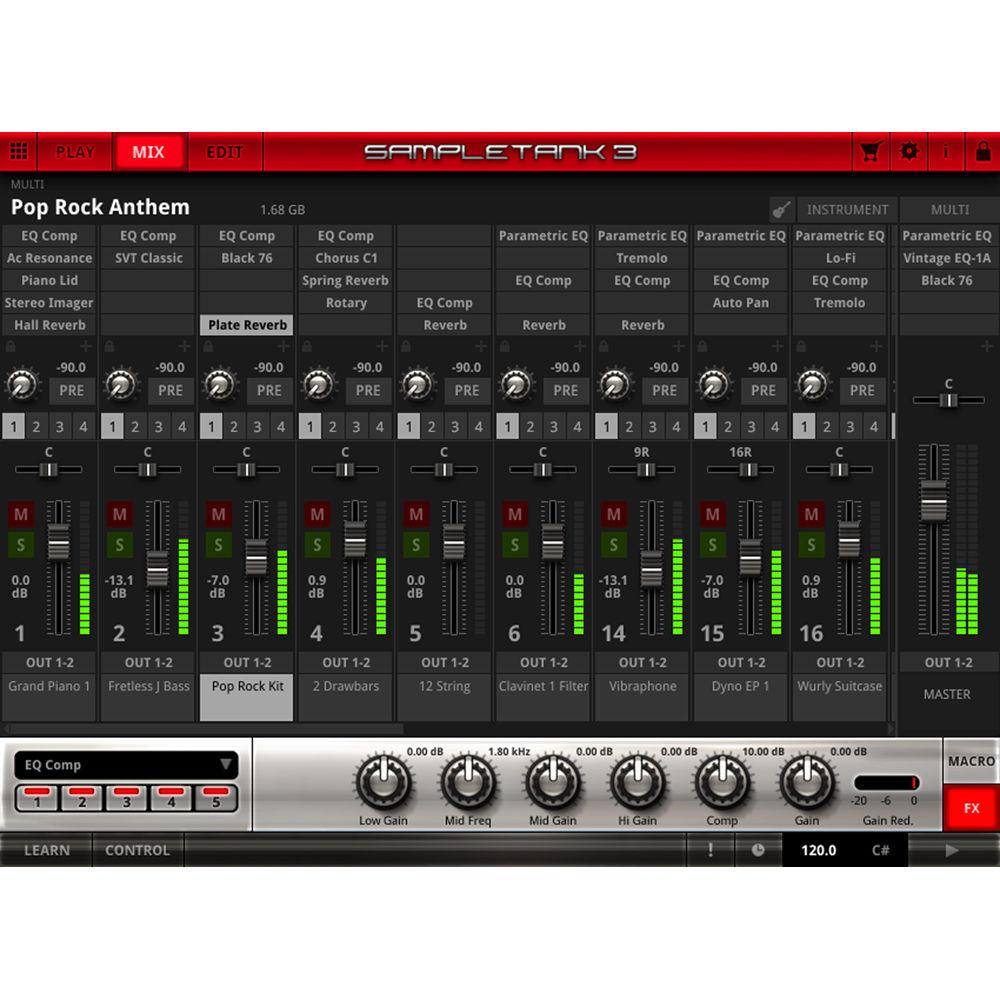This screenshot has width=1000, height=1000.
Task: Open the SampleTank shop cart icon
Action: pyautogui.click(x=870, y=151)
